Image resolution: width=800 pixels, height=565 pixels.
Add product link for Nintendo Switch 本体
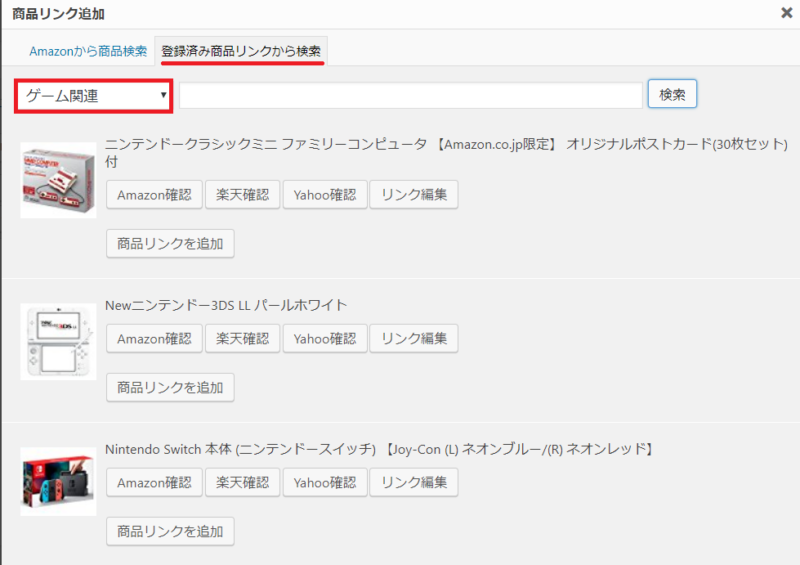click(x=170, y=531)
